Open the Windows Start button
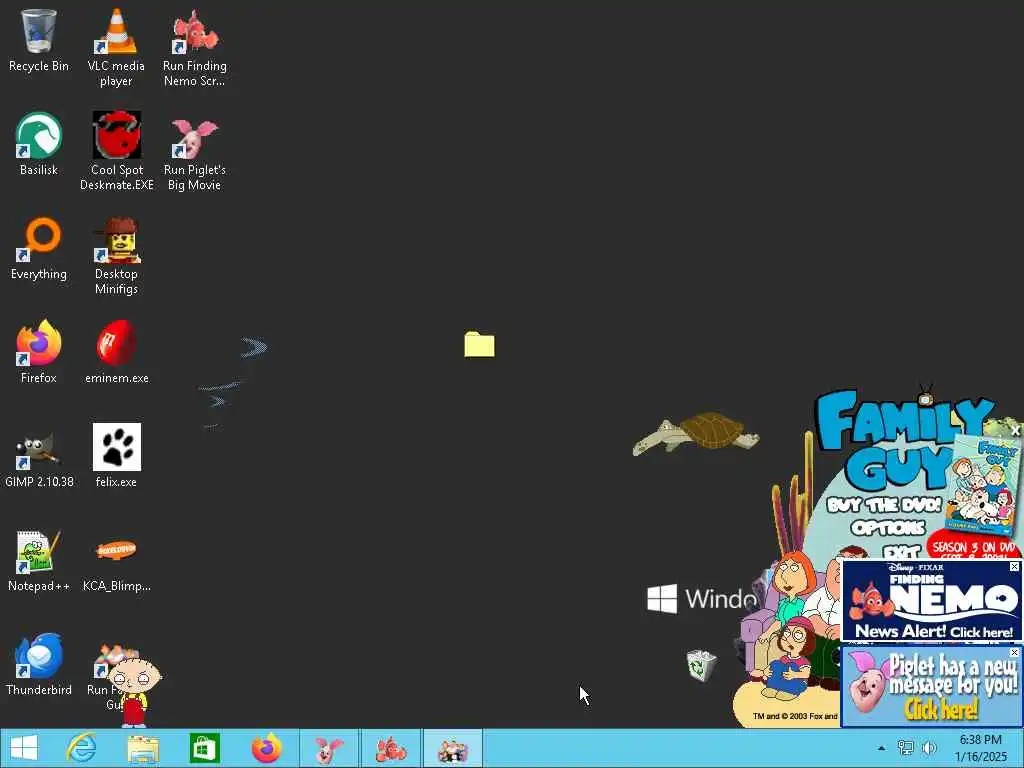The image size is (1024, 768). coord(24,748)
